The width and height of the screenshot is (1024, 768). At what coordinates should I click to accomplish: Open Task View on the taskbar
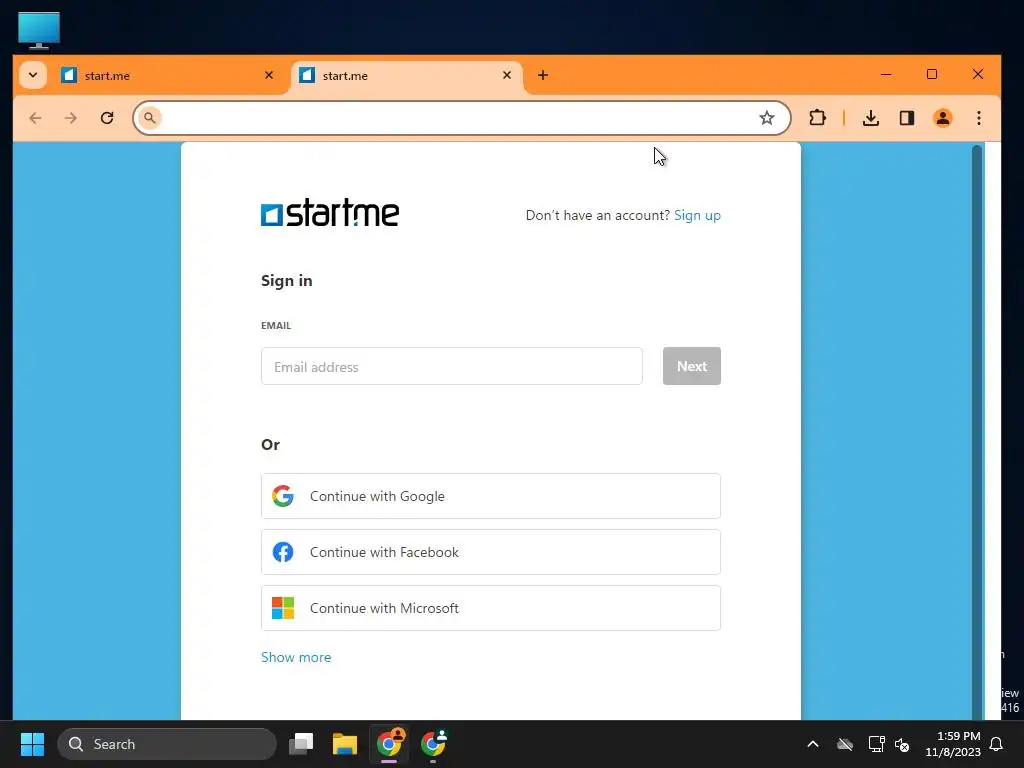click(x=301, y=744)
